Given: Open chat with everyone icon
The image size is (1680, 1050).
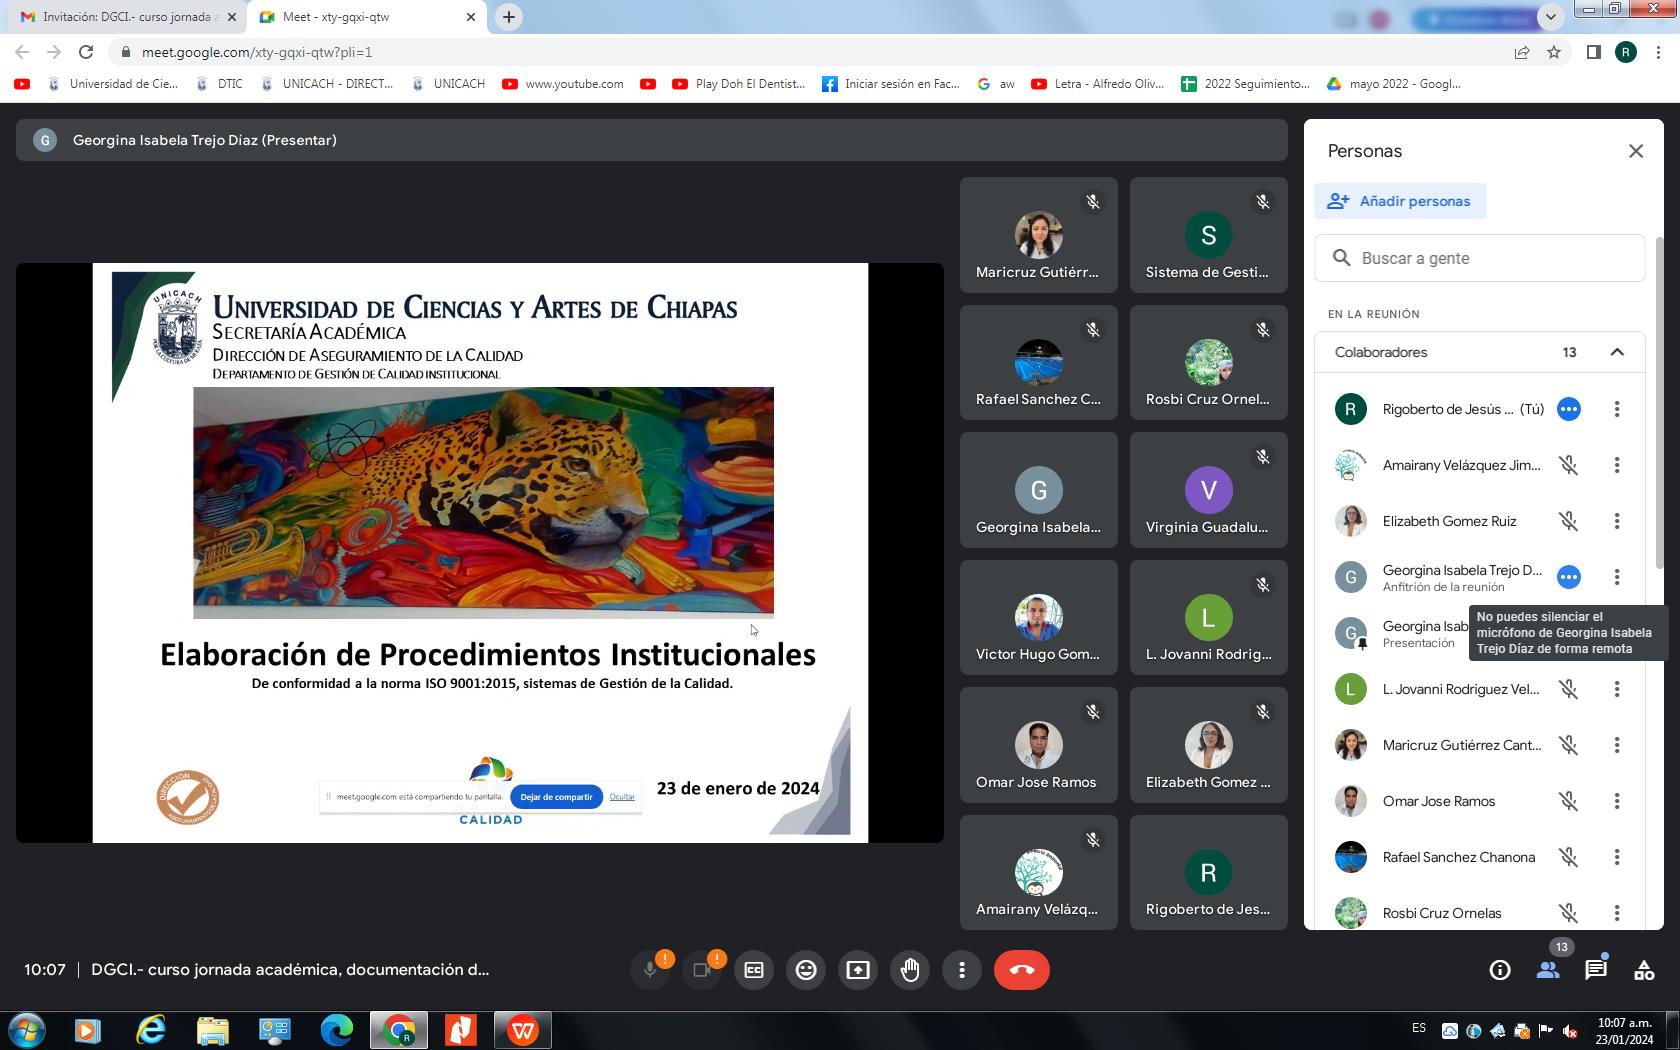Looking at the screenshot, I should tap(1596, 970).
